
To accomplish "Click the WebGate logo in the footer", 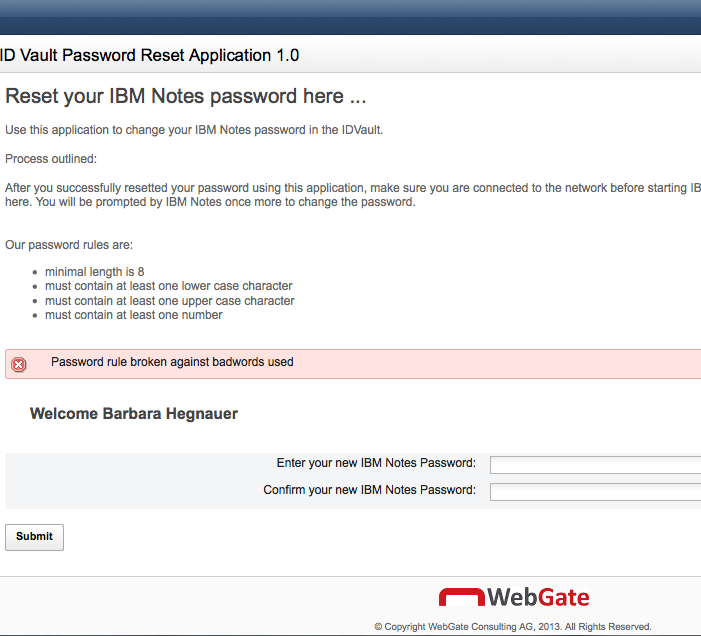I will pyautogui.click(x=514, y=597).
